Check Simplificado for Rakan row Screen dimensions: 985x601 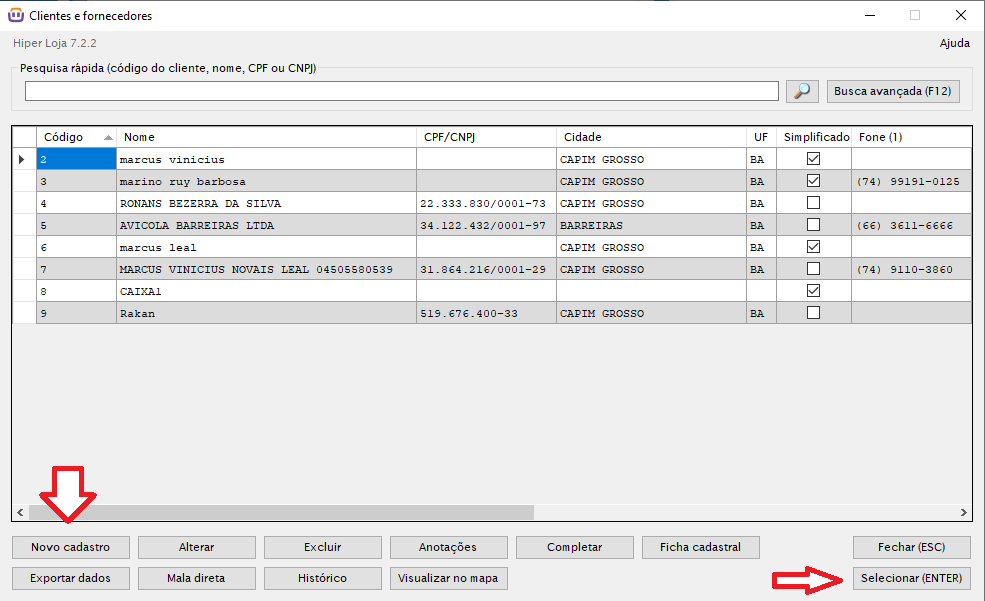814,313
